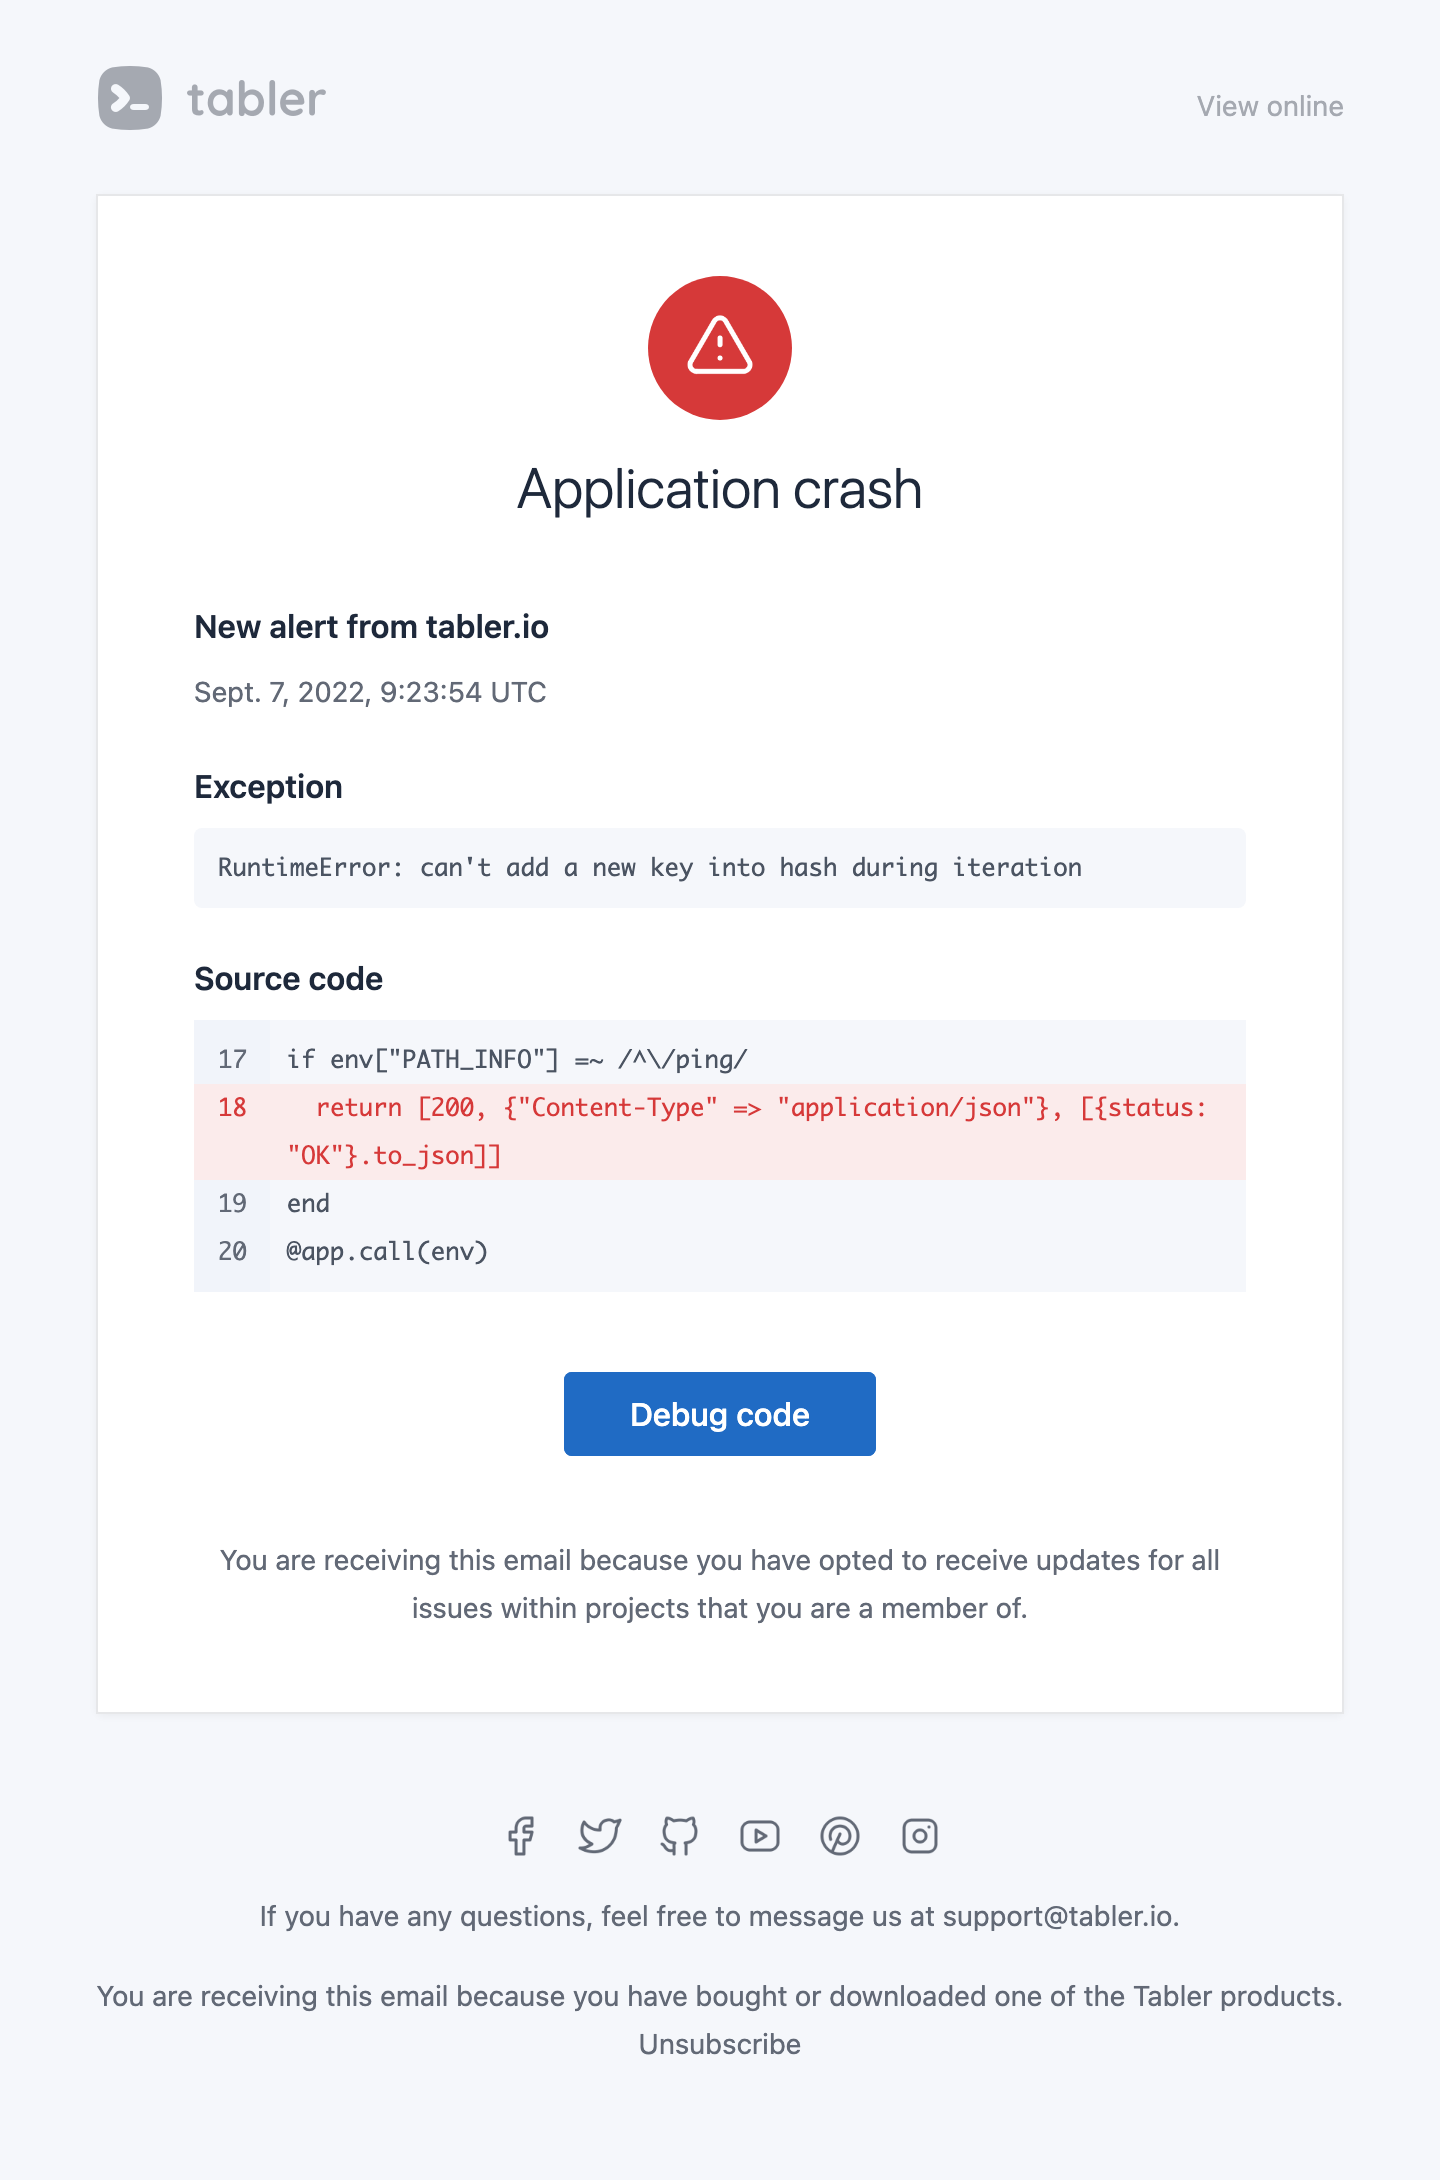Click the tabler wordmark text
Screen dimensions: 1440x2180
[x=256, y=99]
